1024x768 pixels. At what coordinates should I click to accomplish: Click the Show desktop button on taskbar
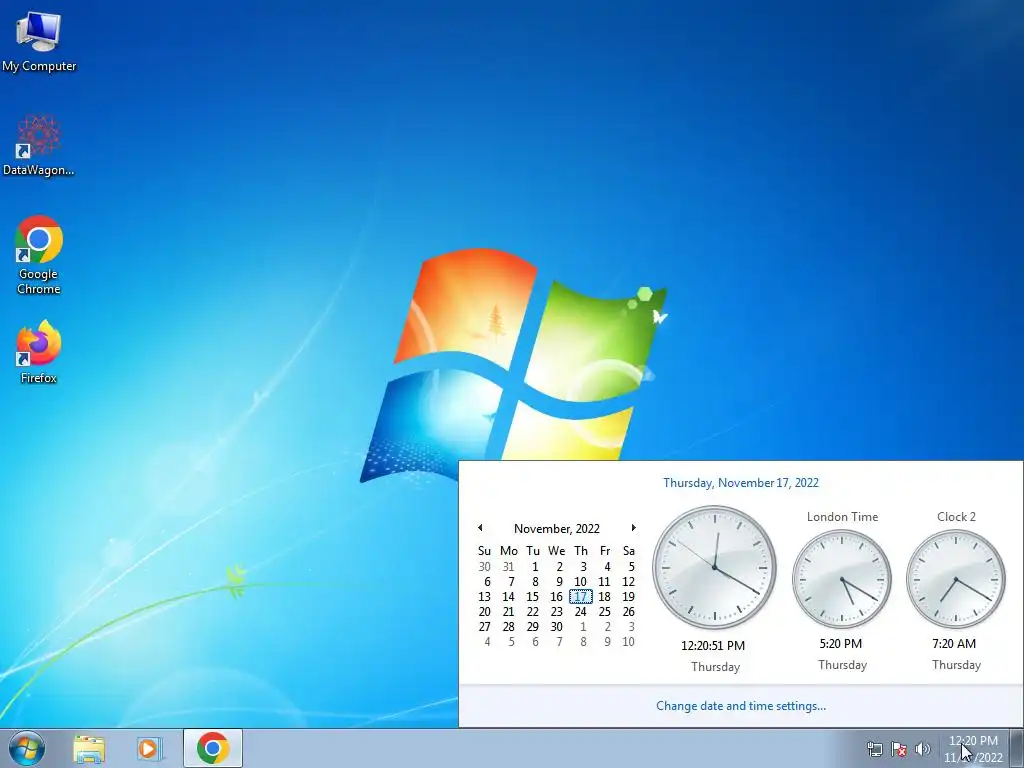point(1017,748)
